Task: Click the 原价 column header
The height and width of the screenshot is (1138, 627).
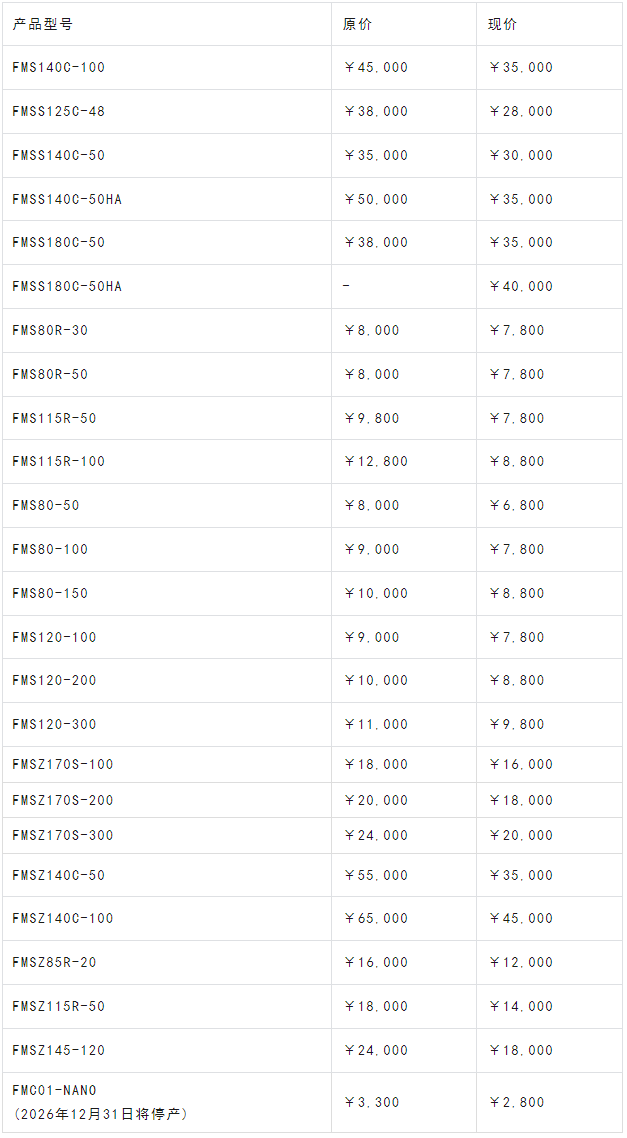Action: coord(357,24)
